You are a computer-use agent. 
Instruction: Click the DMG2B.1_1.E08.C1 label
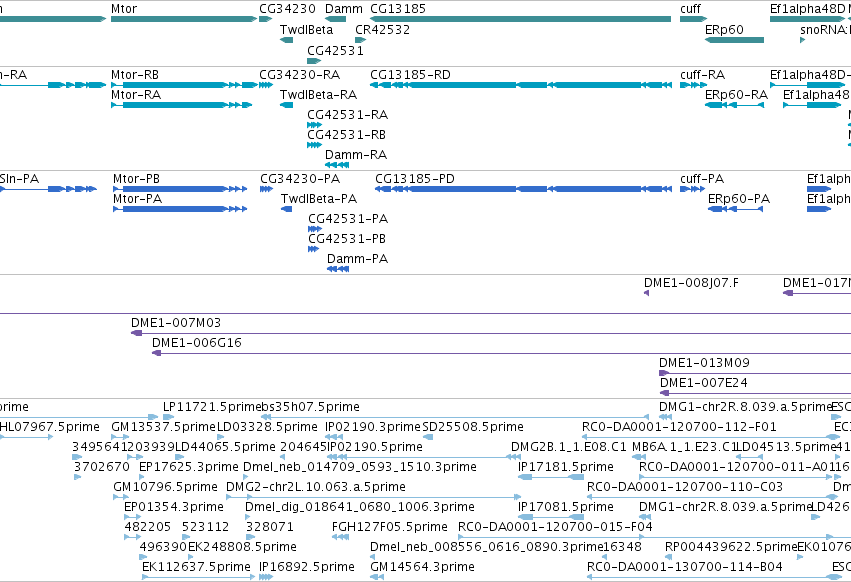(x=568, y=447)
